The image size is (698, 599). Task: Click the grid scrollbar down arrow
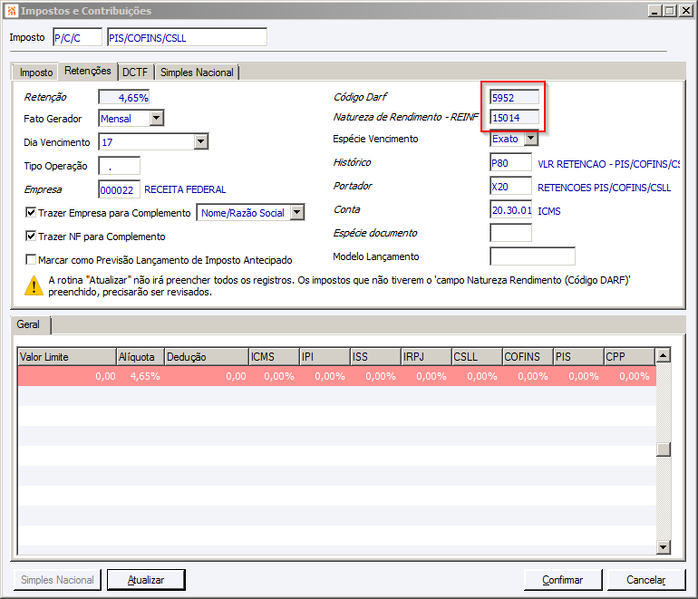point(663,547)
